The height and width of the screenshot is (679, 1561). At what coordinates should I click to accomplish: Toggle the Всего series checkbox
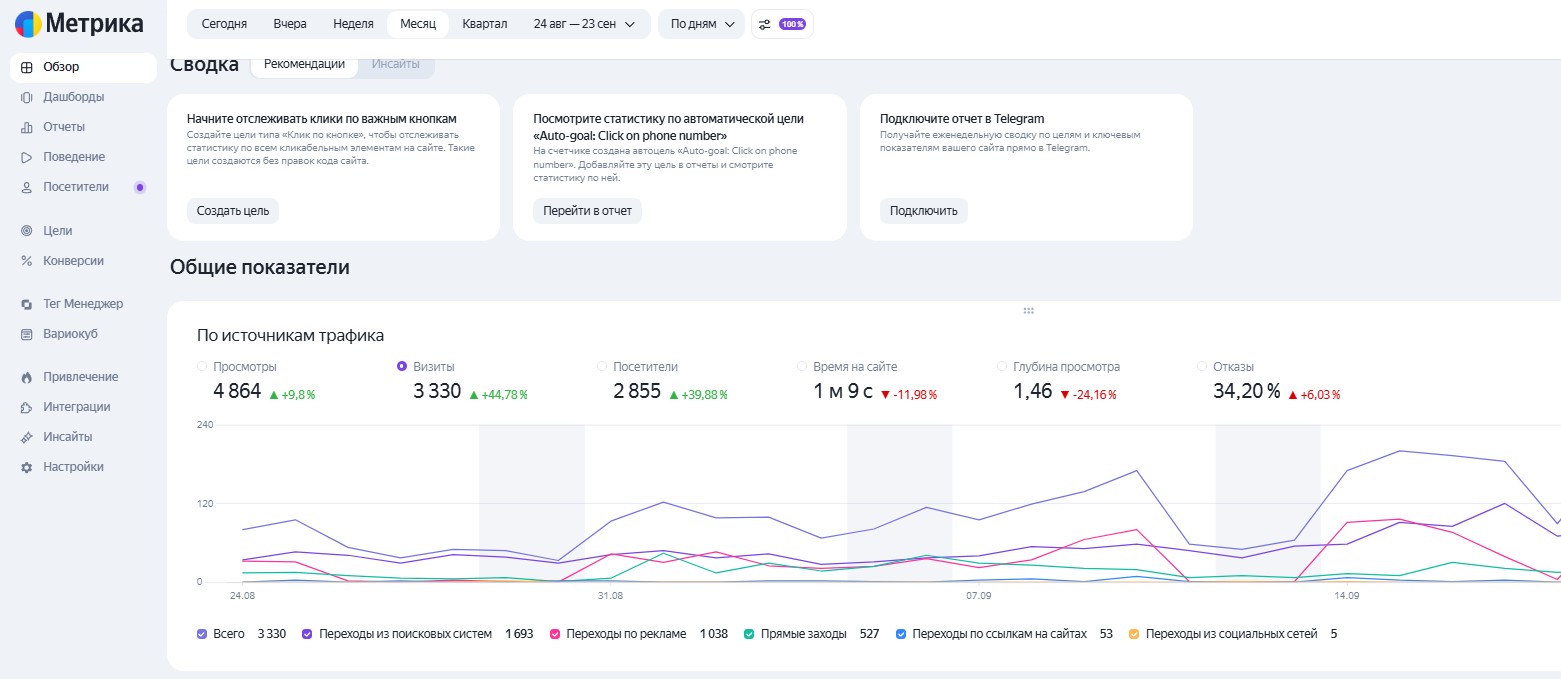(202, 634)
